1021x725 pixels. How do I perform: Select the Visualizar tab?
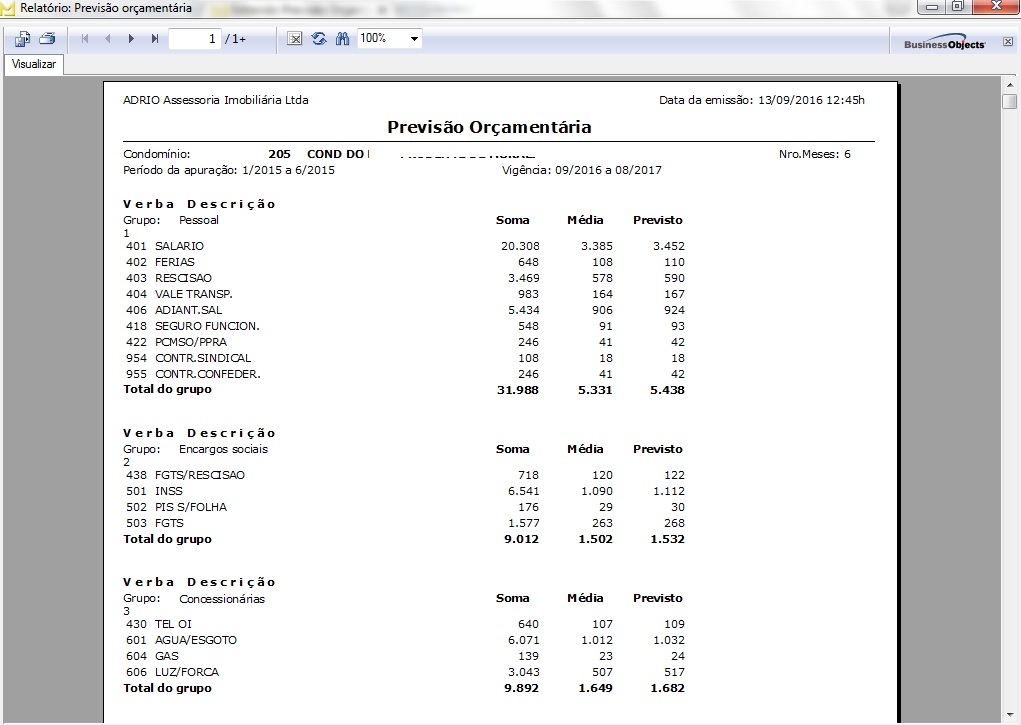pos(35,64)
